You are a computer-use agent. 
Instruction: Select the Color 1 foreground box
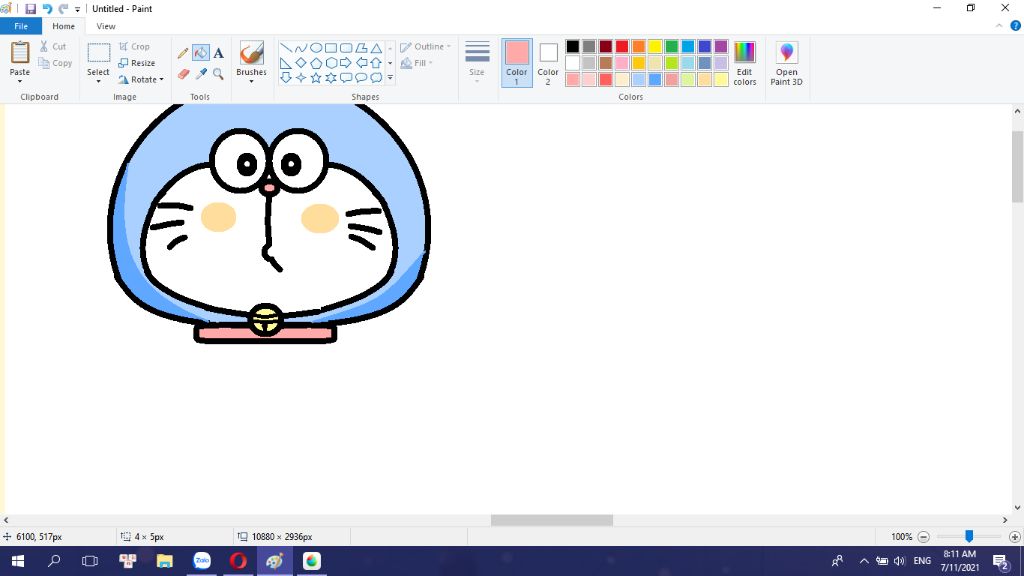click(x=517, y=63)
